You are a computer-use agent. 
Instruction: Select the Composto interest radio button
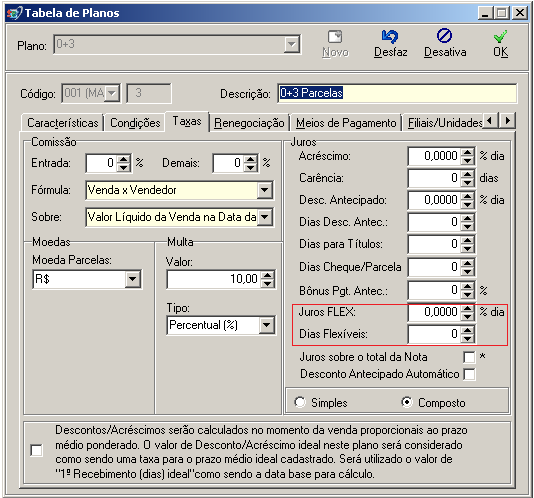point(407,402)
